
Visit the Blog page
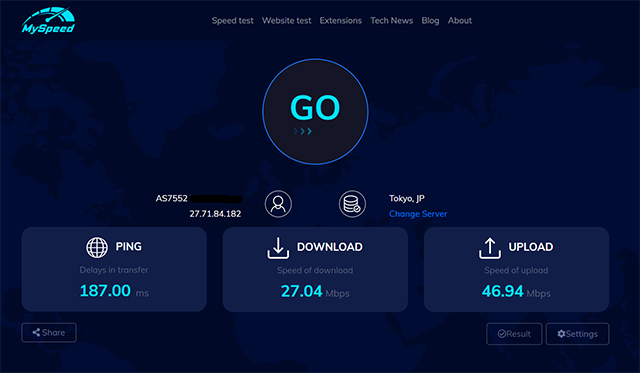click(430, 21)
